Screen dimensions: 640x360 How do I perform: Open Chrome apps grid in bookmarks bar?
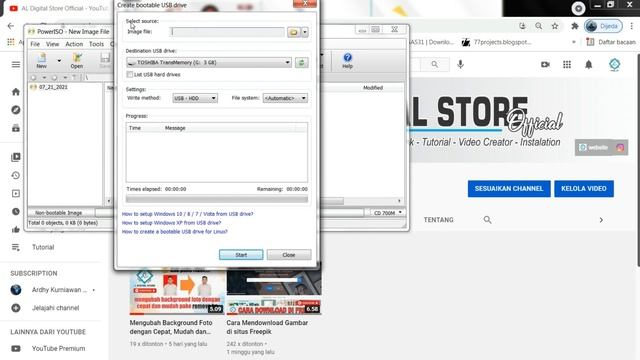(11, 42)
